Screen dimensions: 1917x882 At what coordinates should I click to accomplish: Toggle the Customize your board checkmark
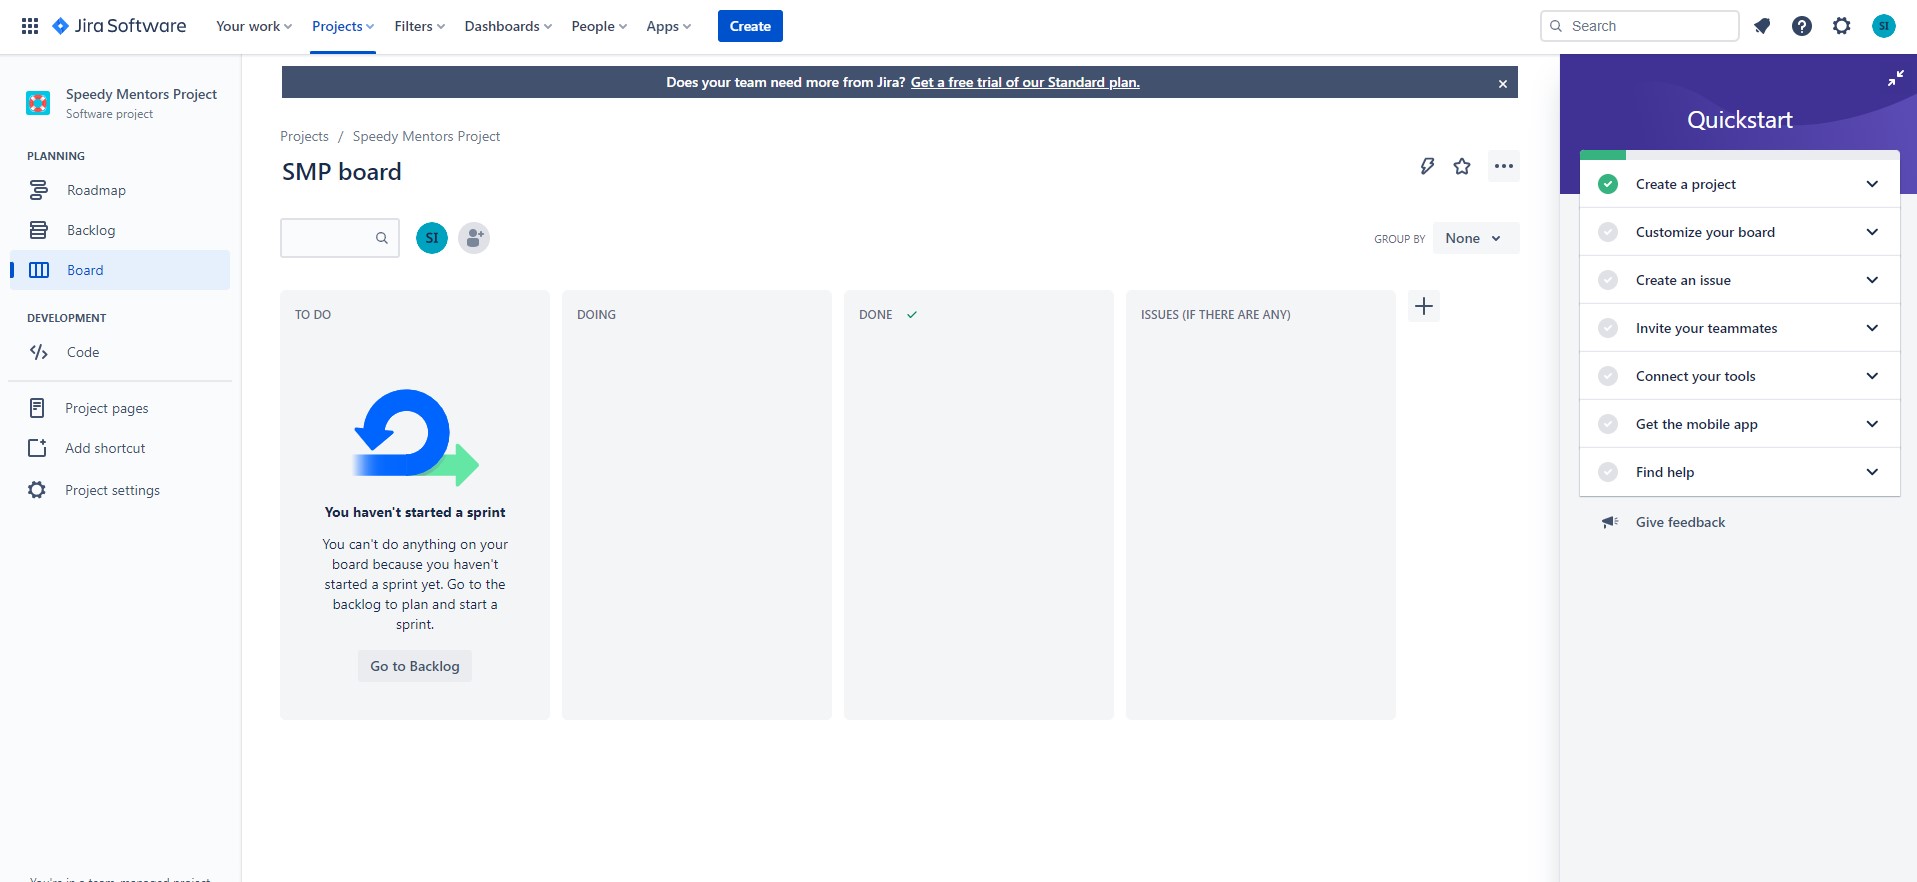(1608, 232)
